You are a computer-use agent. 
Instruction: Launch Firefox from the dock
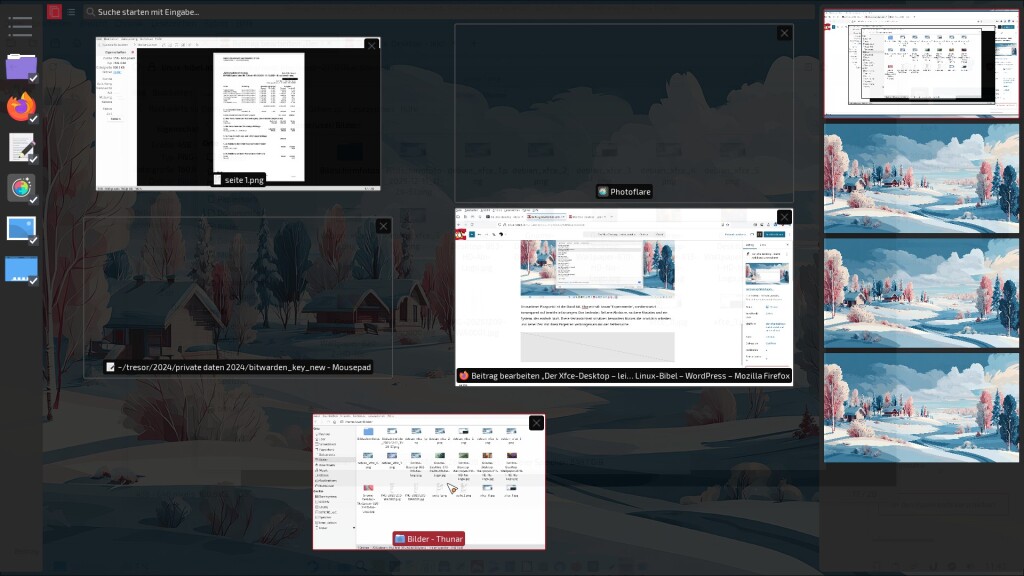pos(21,107)
